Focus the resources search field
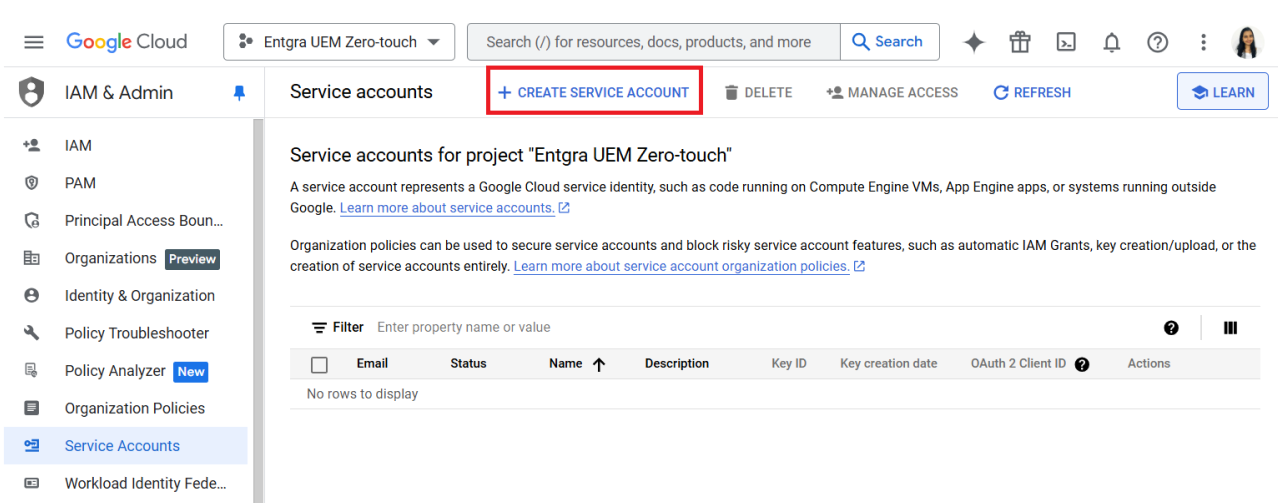The height and width of the screenshot is (503, 1278). [654, 42]
